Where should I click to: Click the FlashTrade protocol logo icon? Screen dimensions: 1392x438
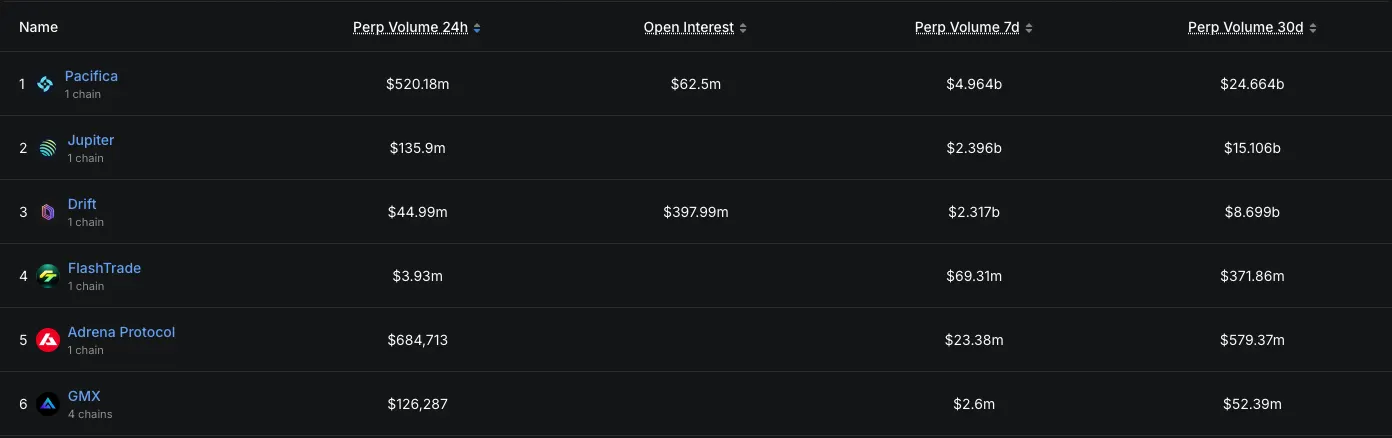48,276
